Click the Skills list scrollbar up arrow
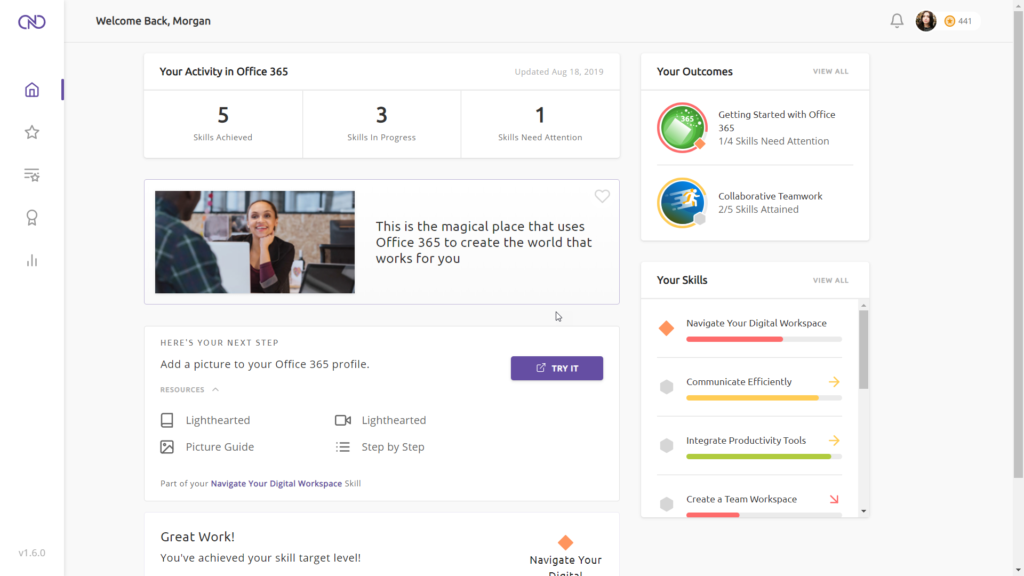The height and width of the screenshot is (576, 1024). 863,305
